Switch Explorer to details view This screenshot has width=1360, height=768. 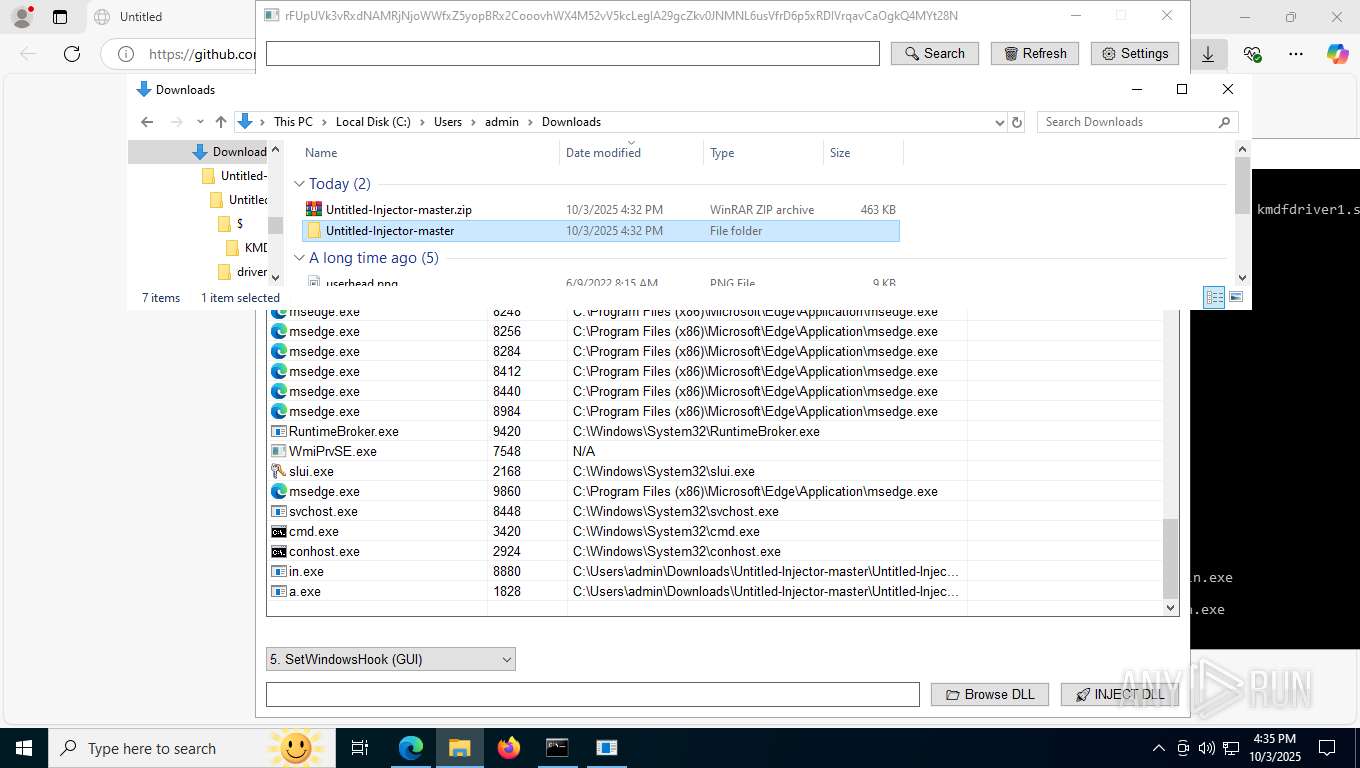coord(1214,297)
